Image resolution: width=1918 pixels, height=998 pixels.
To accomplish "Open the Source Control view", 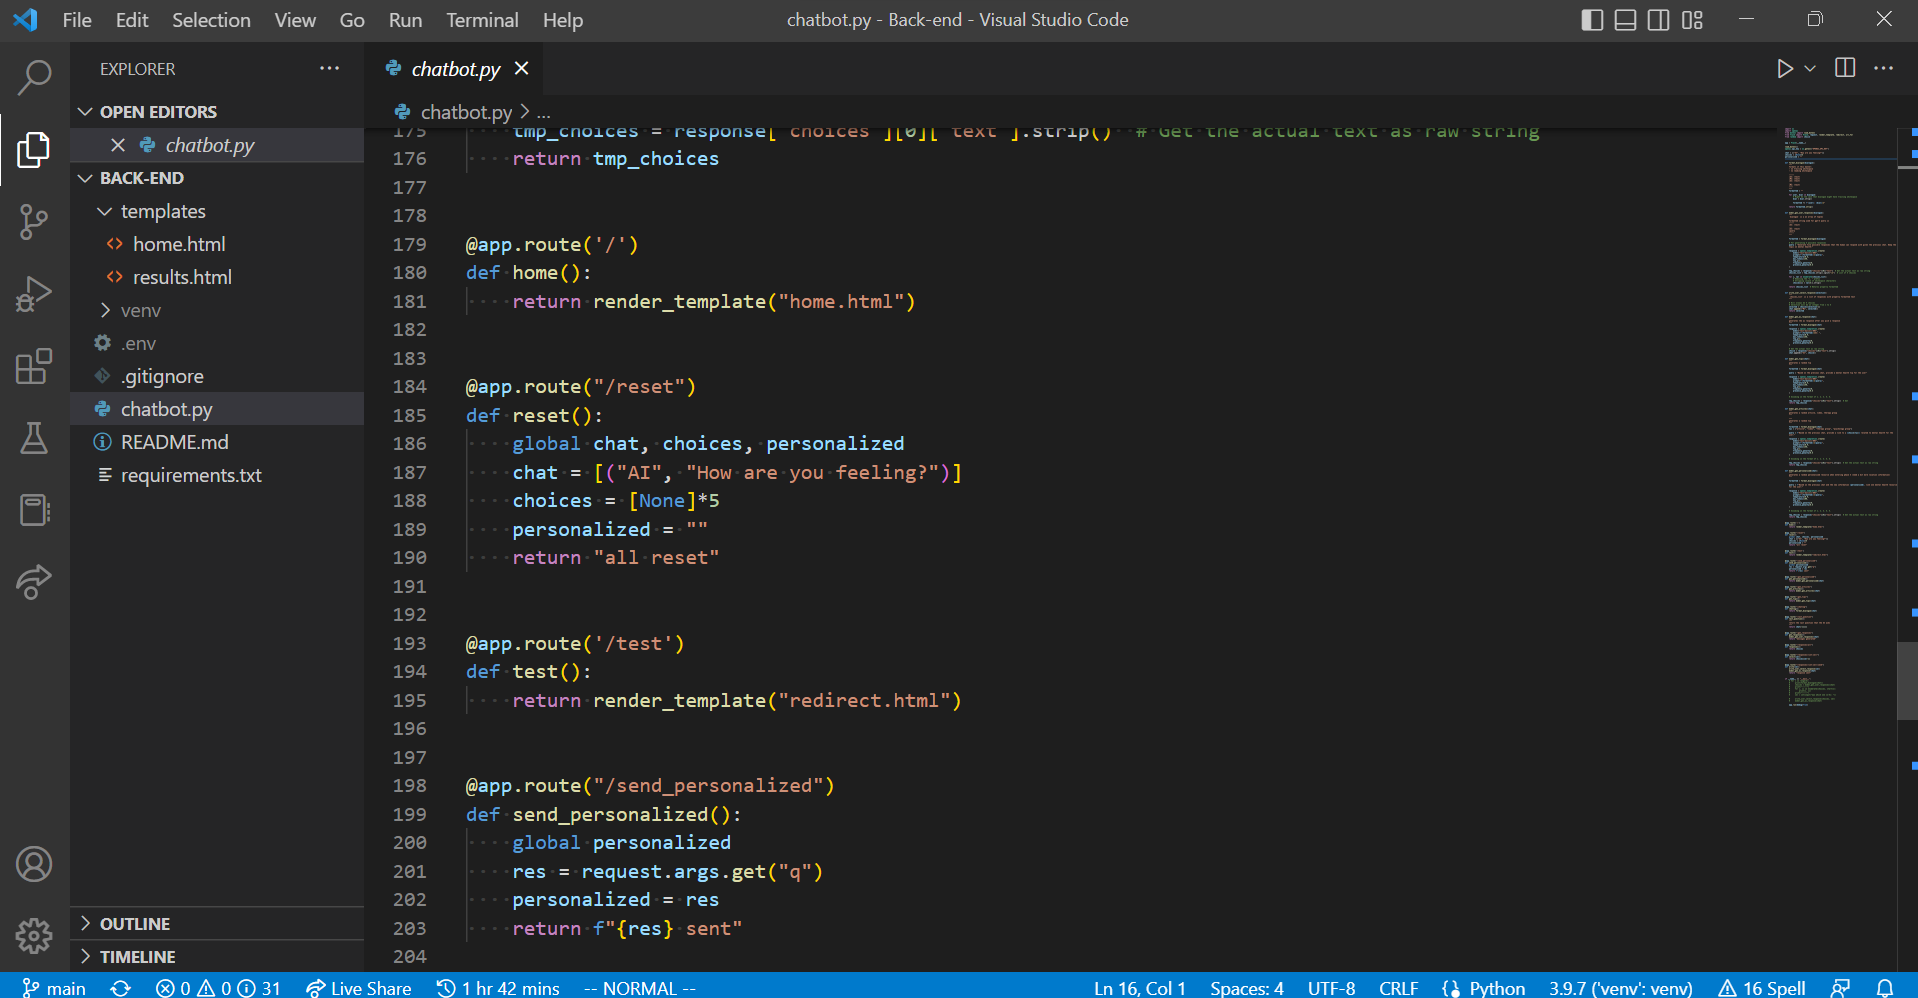I will coord(34,222).
